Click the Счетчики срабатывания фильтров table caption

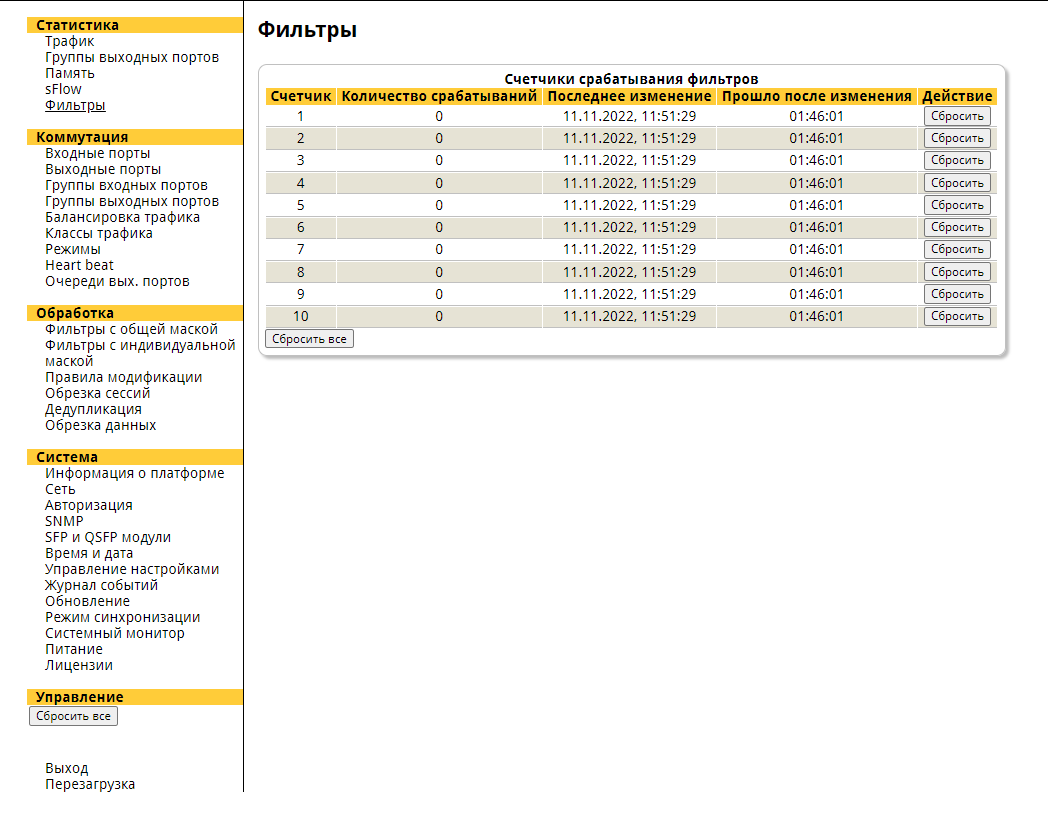pos(631,80)
